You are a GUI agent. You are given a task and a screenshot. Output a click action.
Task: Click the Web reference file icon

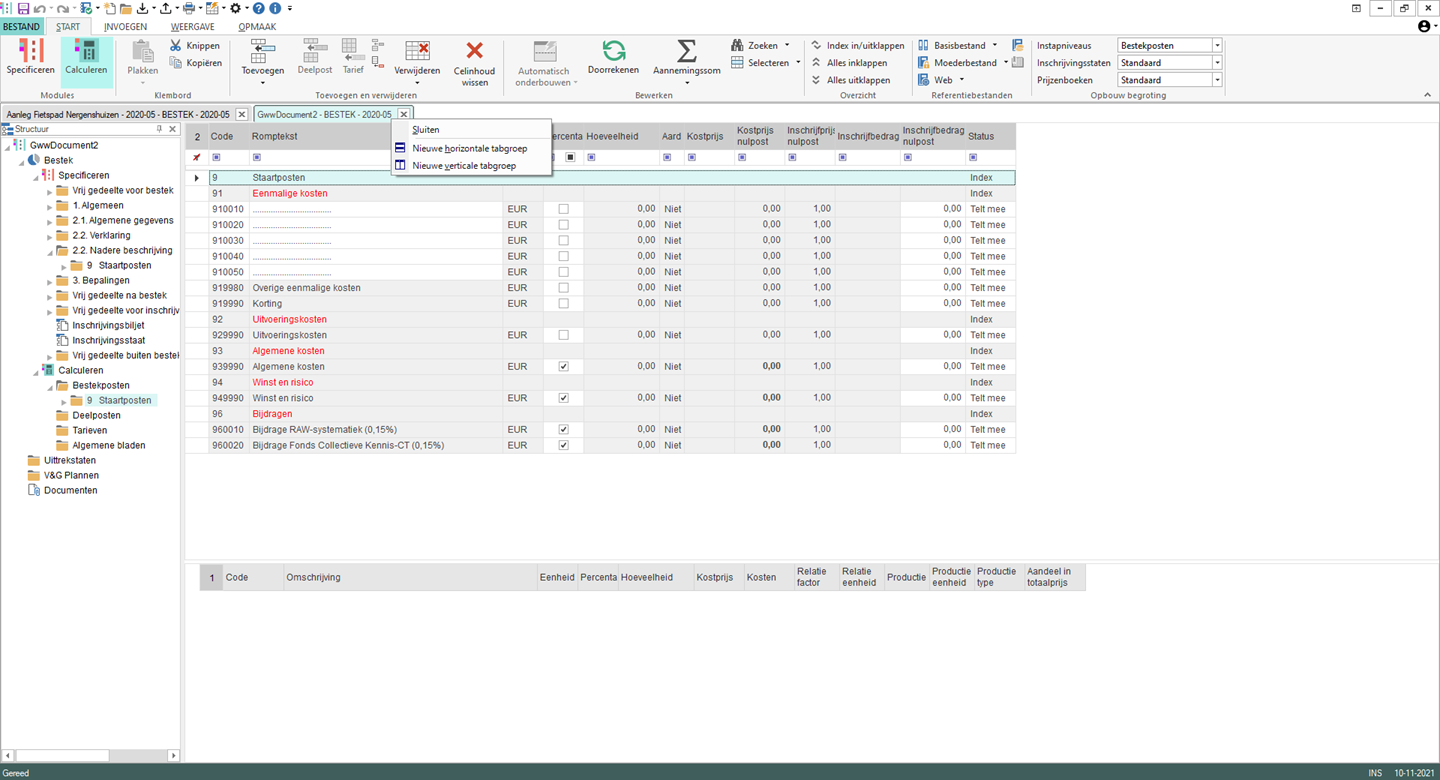pos(923,80)
